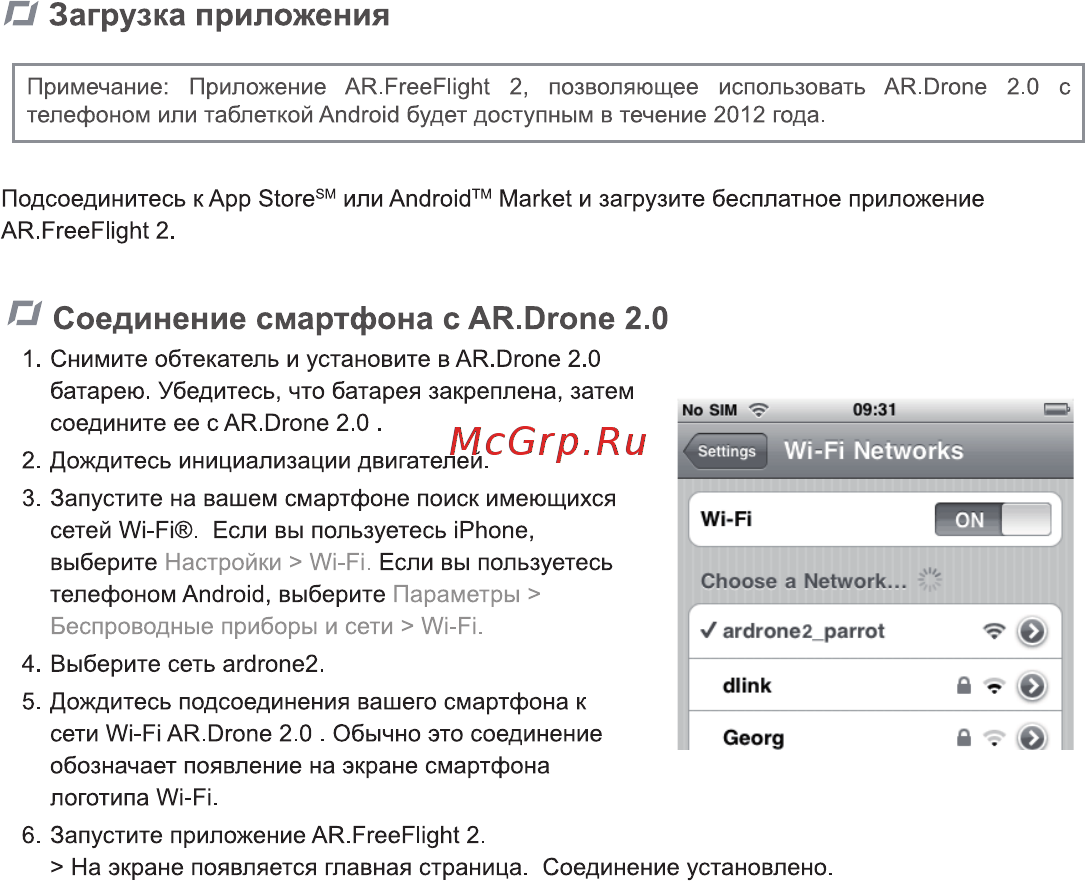Screen dimensions: 1085x881
Task: Click the 'Соединение смартфона с AR.Drone 2.0' heading
Action: 361,318
